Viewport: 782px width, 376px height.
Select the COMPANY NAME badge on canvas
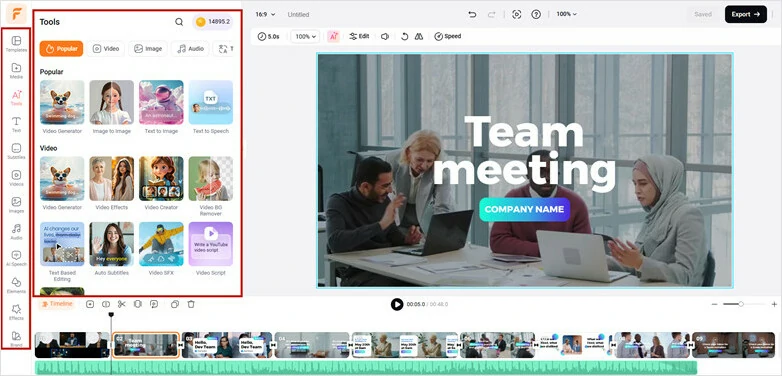525,209
